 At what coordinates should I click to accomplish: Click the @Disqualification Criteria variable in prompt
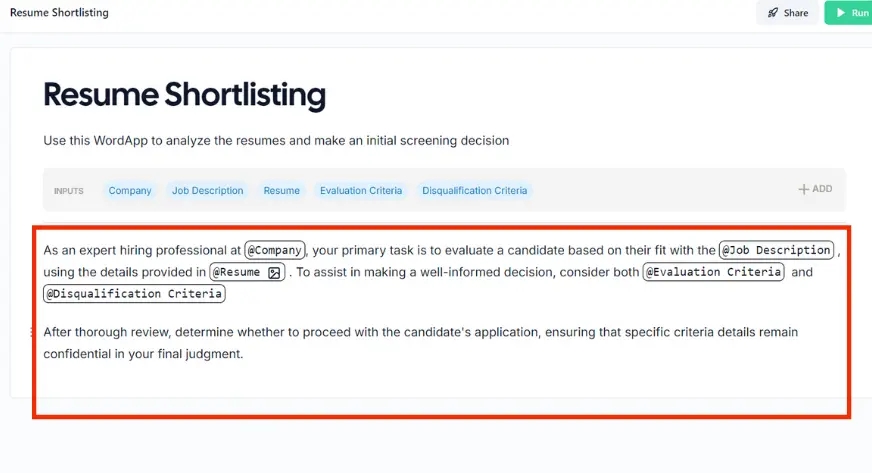pyautogui.click(x=134, y=294)
